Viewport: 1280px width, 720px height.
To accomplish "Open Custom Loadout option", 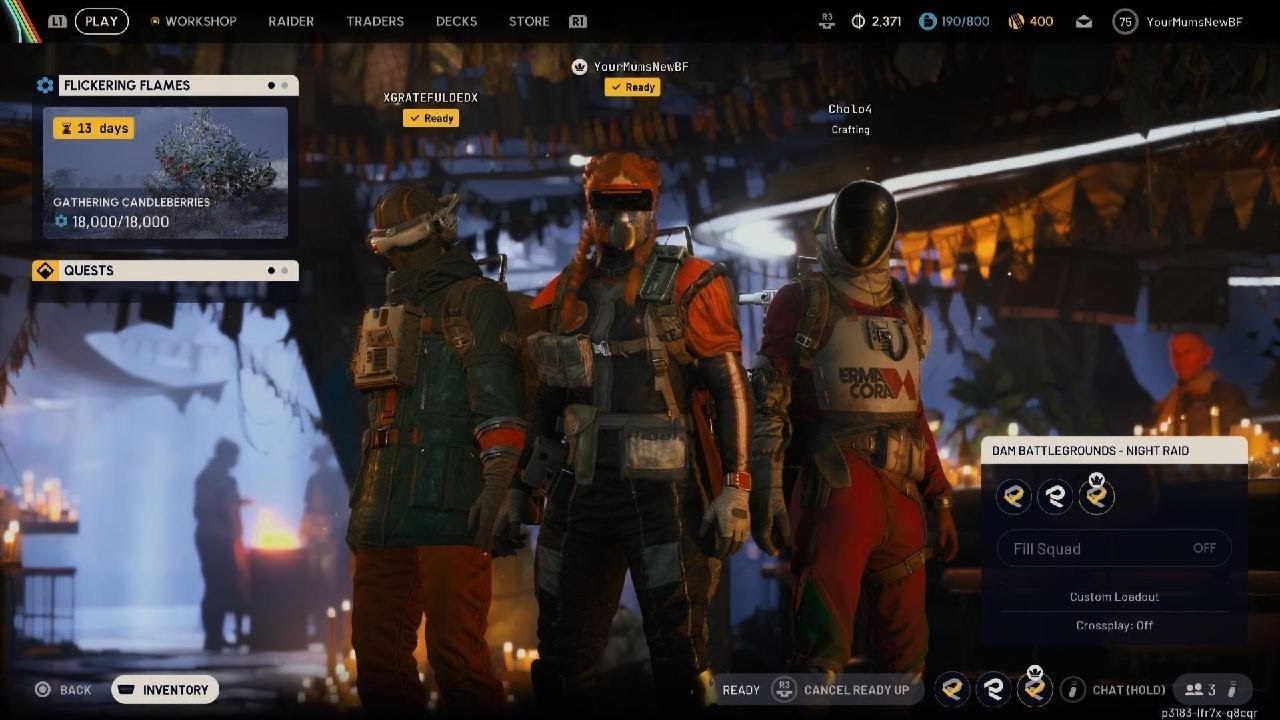I will (1114, 597).
